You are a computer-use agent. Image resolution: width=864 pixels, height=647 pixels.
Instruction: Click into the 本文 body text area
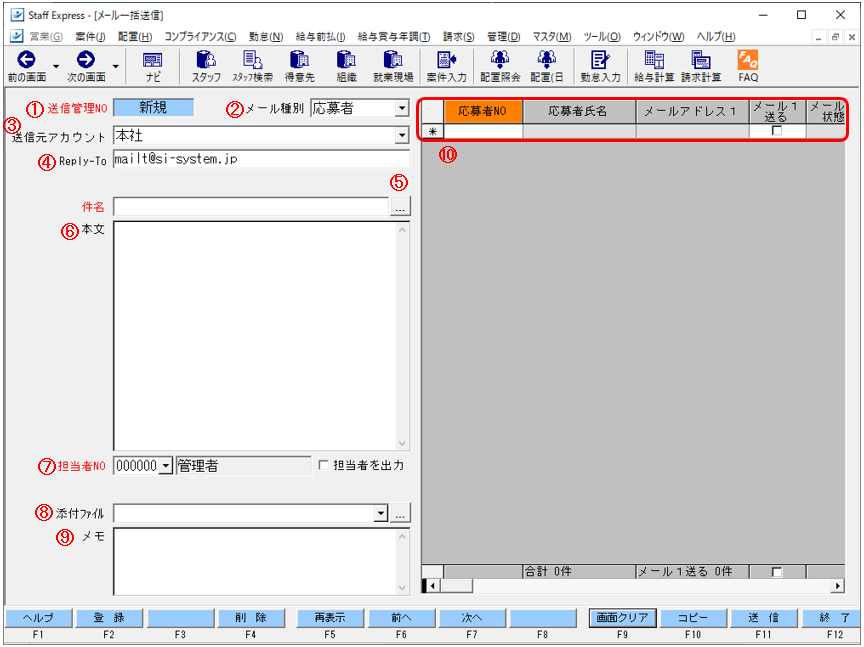click(255, 336)
